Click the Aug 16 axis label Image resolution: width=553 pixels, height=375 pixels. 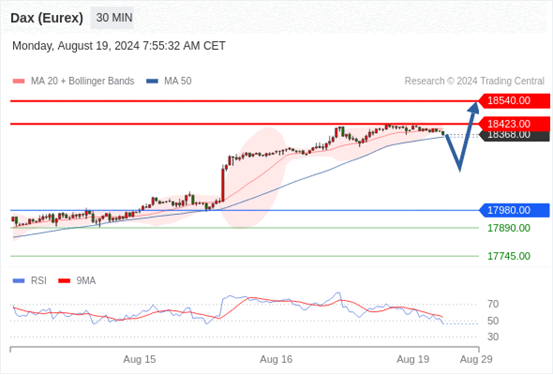tap(276, 360)
